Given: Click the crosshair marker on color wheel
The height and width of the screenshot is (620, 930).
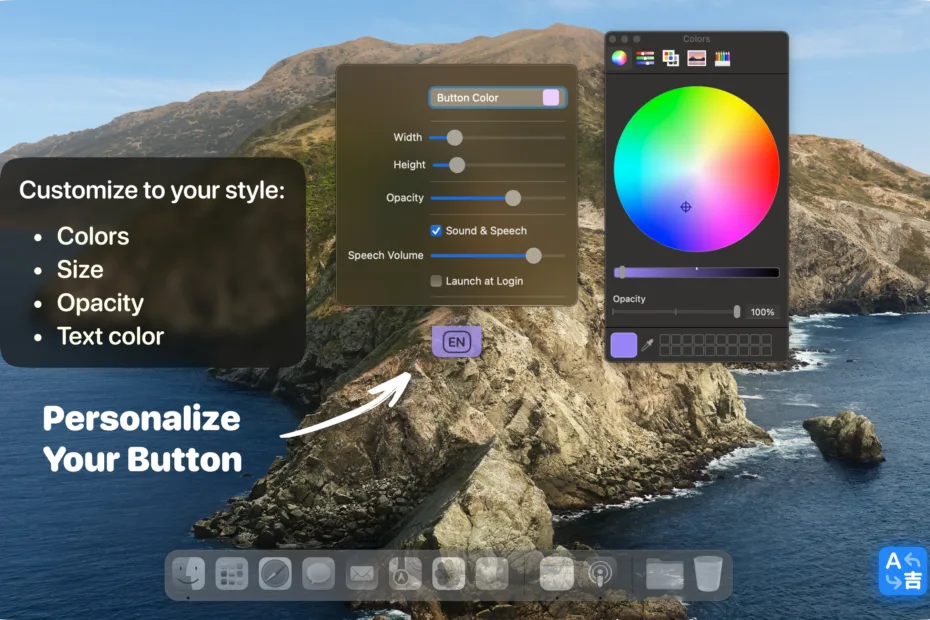Looking at the screenshot, I should [x=686, y=207].
